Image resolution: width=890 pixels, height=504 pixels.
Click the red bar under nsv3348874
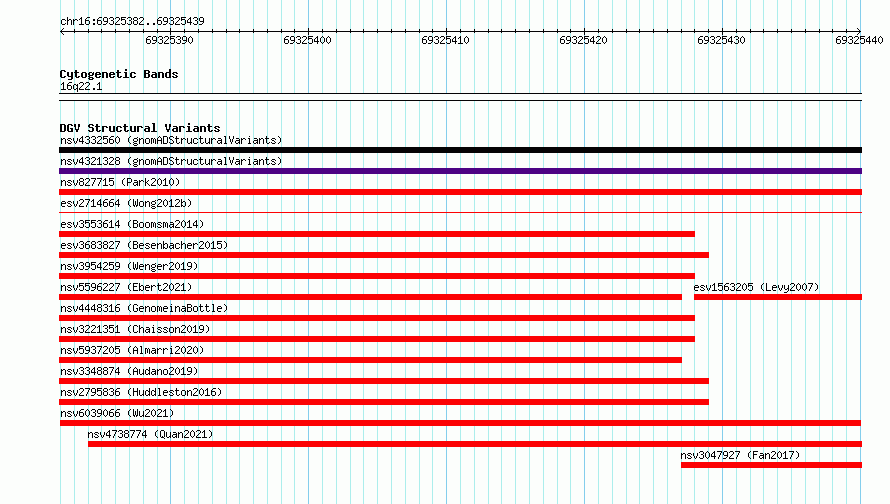pyautogui.click(x=384, y=381)
